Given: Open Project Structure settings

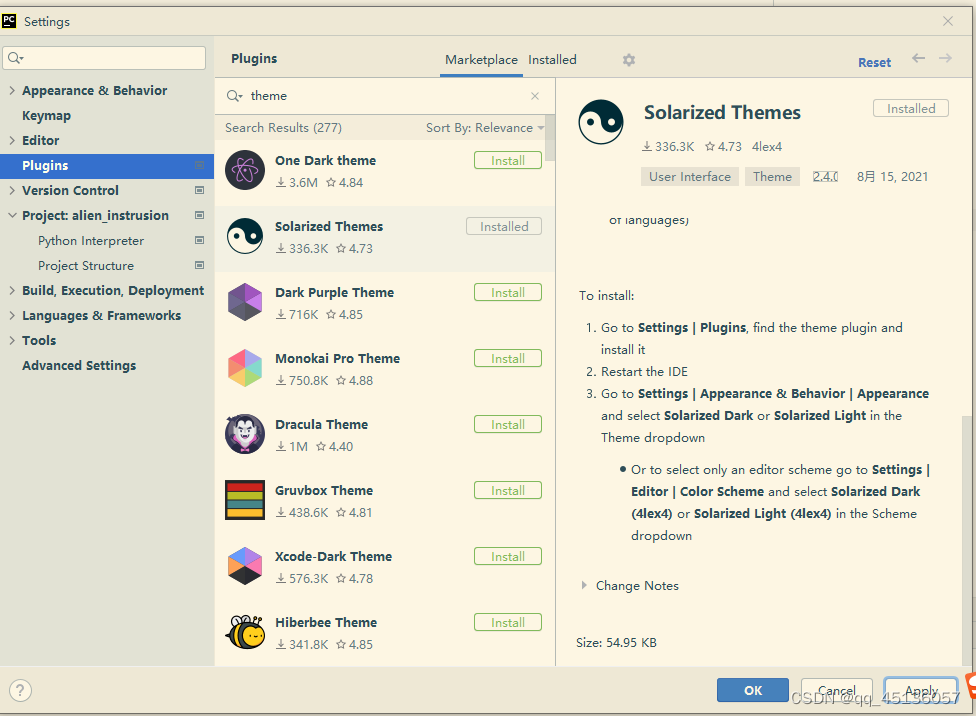Looking at the screenshot, I should click(x=86, y=265).
